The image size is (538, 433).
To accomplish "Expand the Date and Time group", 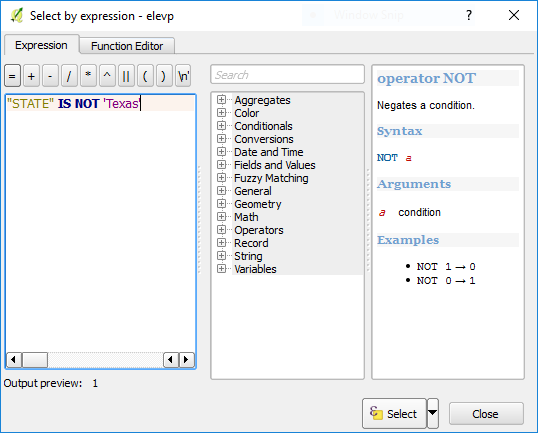I will 221,152.
